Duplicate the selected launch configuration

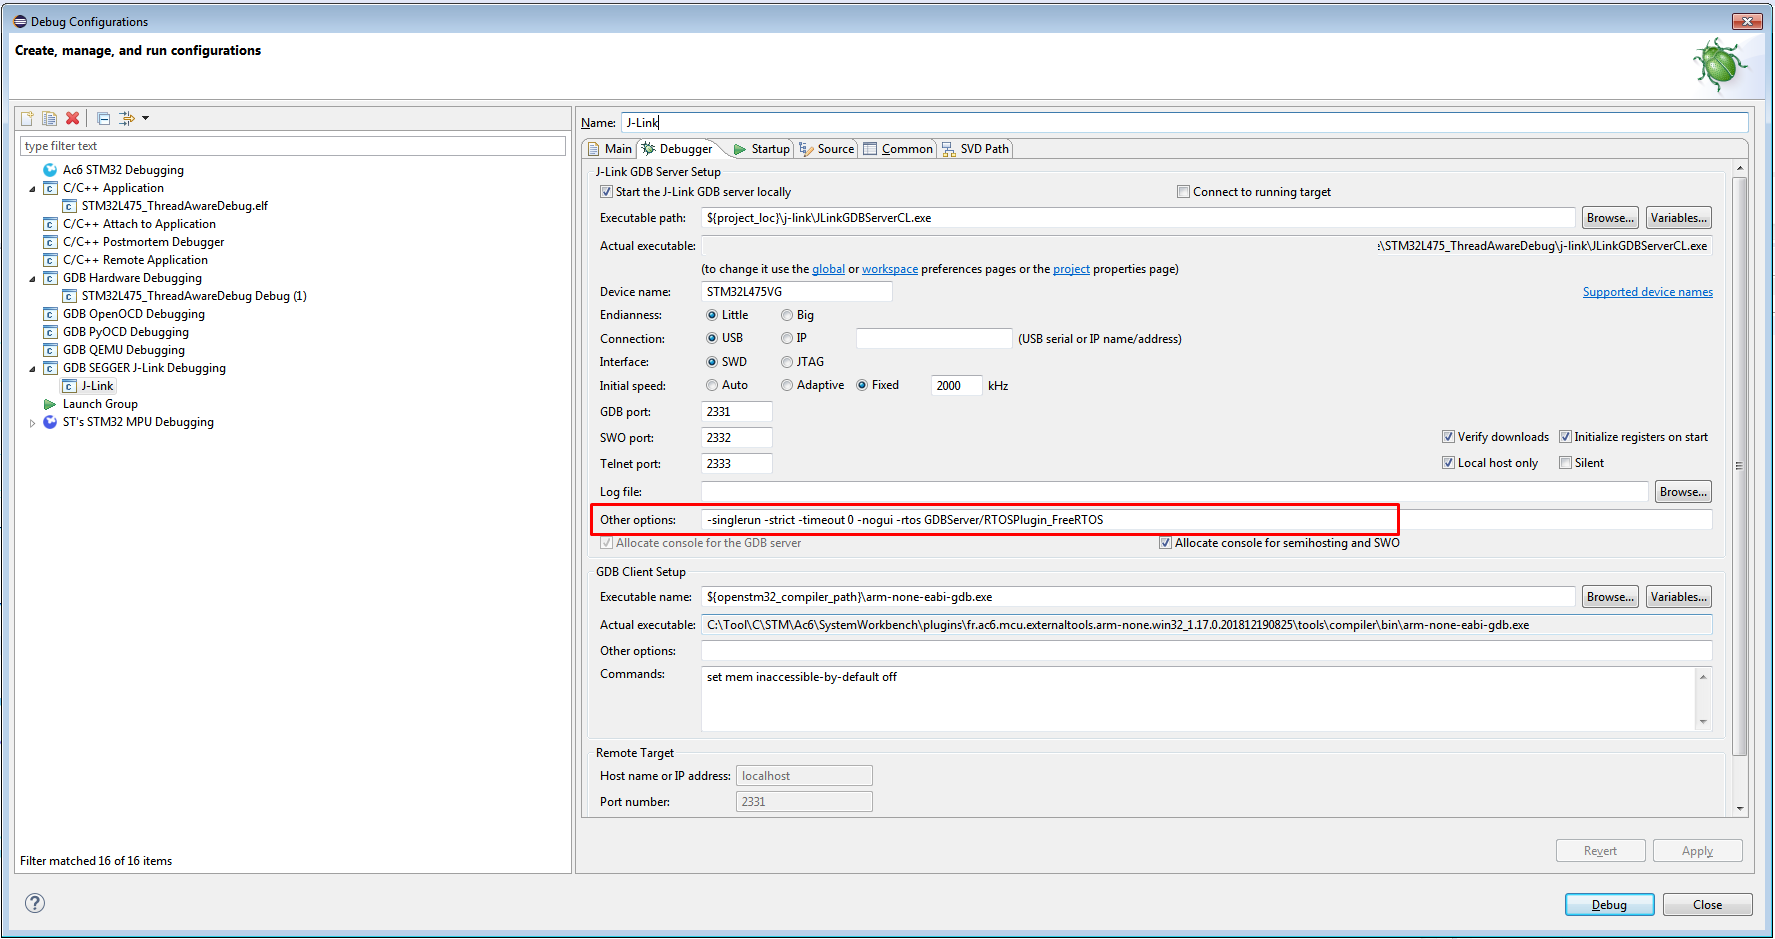click(x=49, y=119)
